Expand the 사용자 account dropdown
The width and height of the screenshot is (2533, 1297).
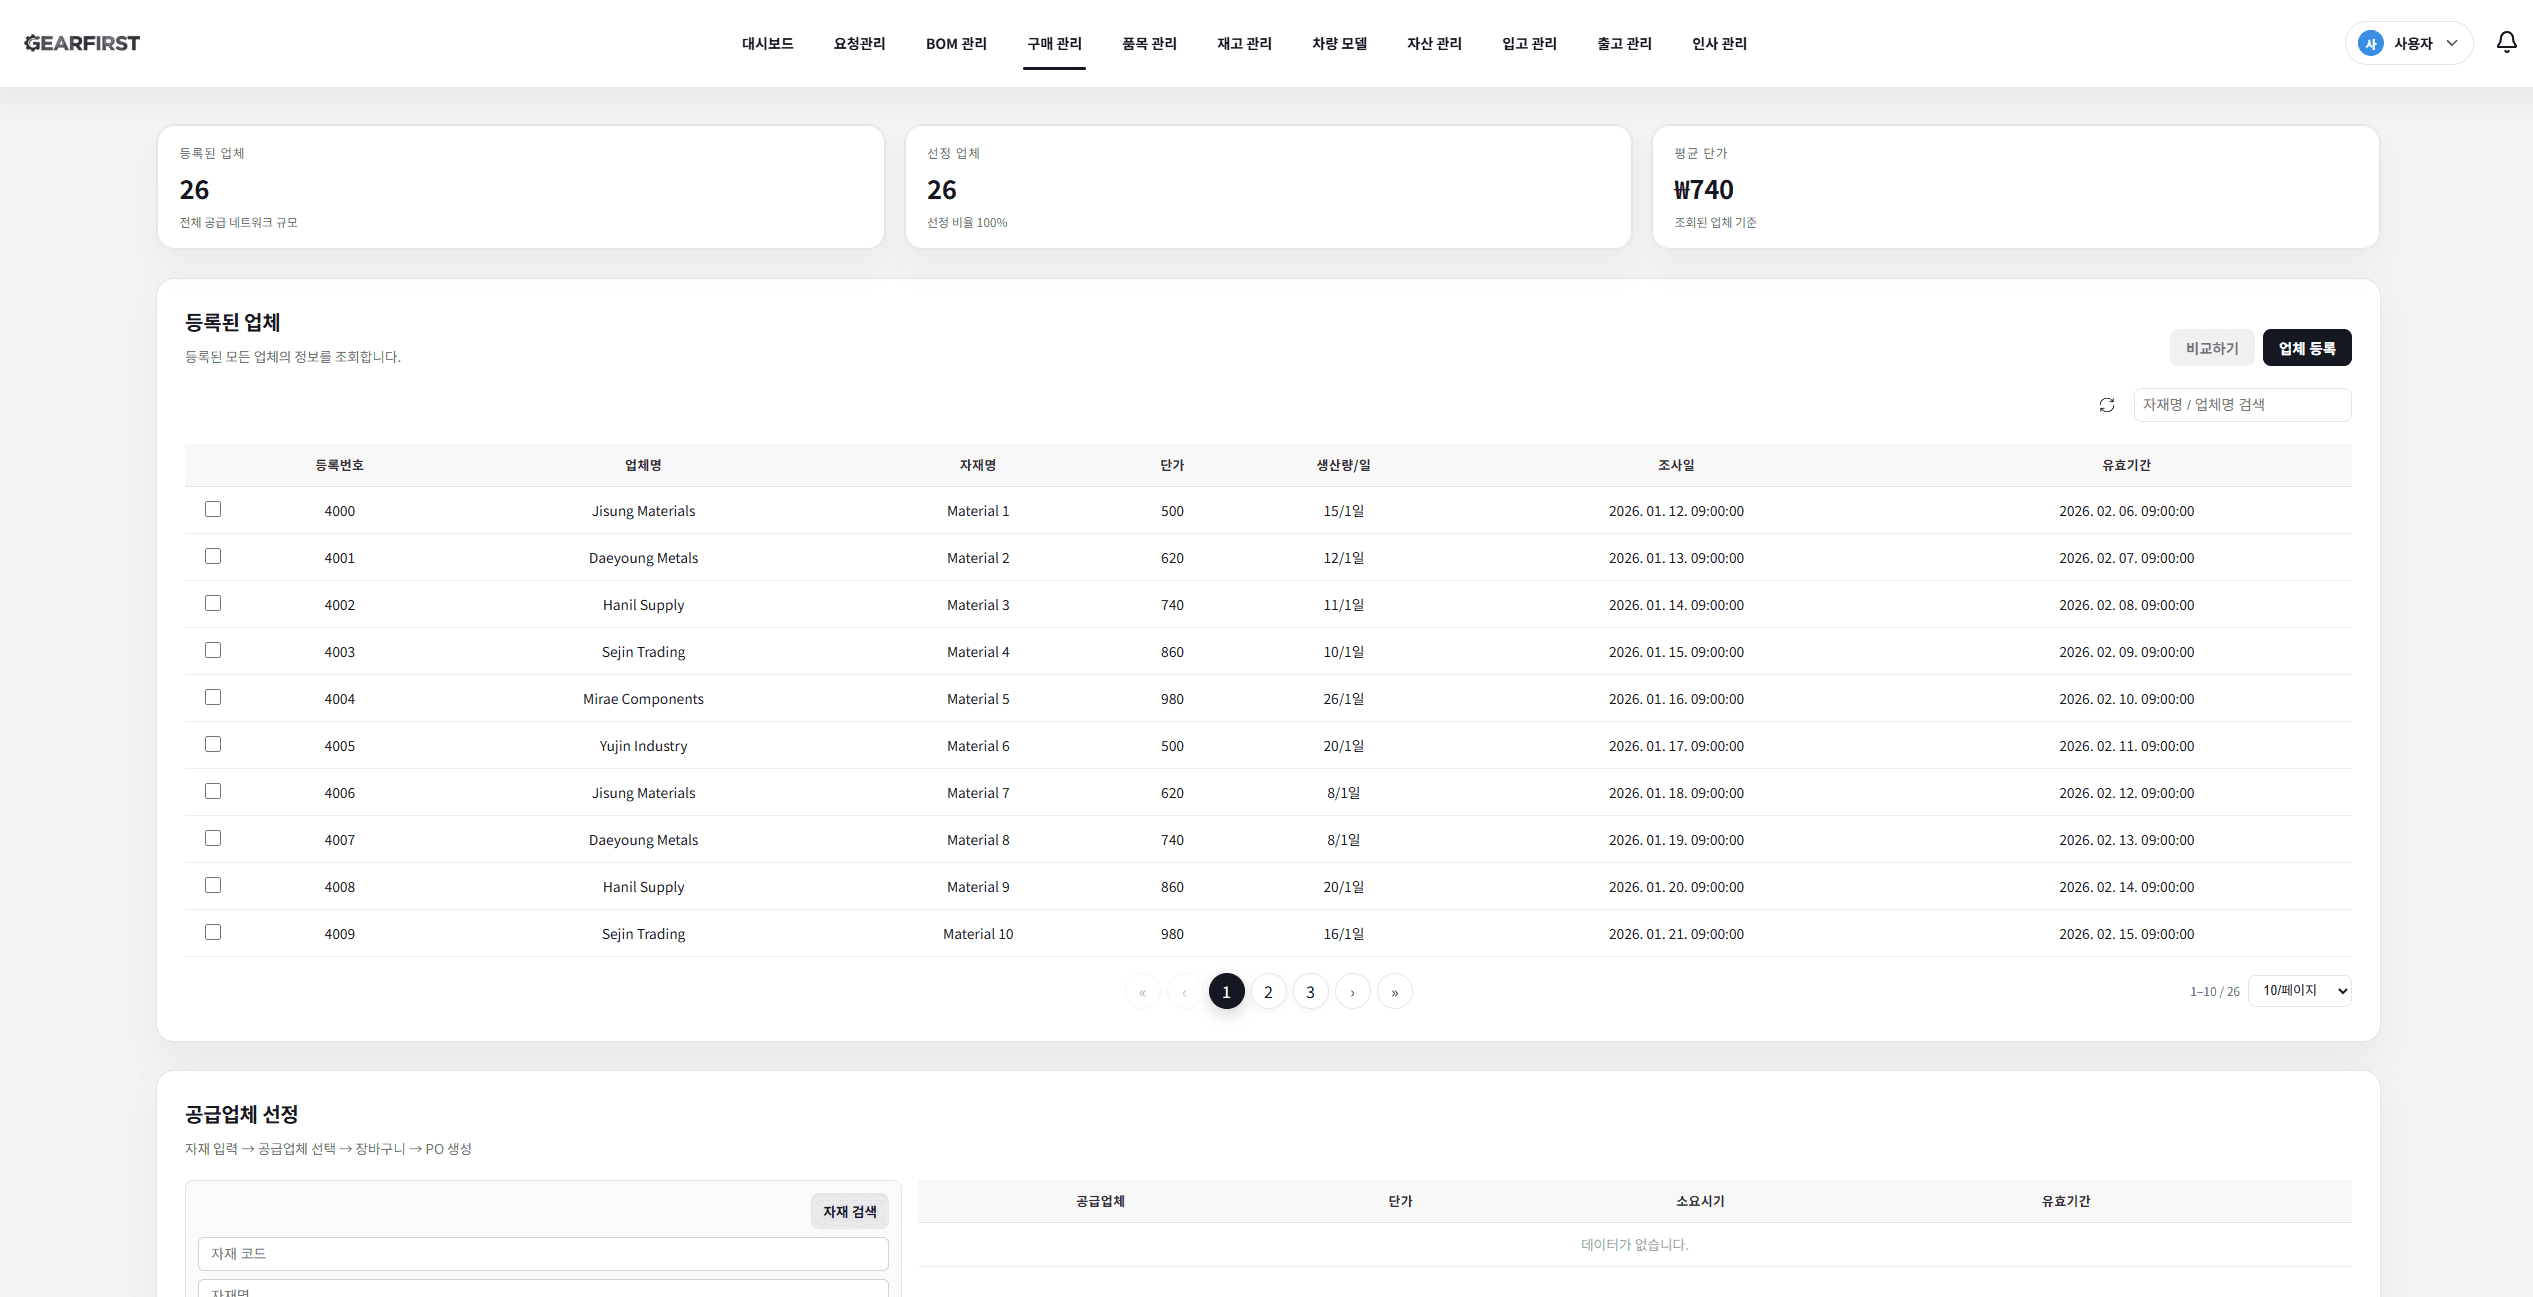pyautogui.click(x=2451, y=43)
